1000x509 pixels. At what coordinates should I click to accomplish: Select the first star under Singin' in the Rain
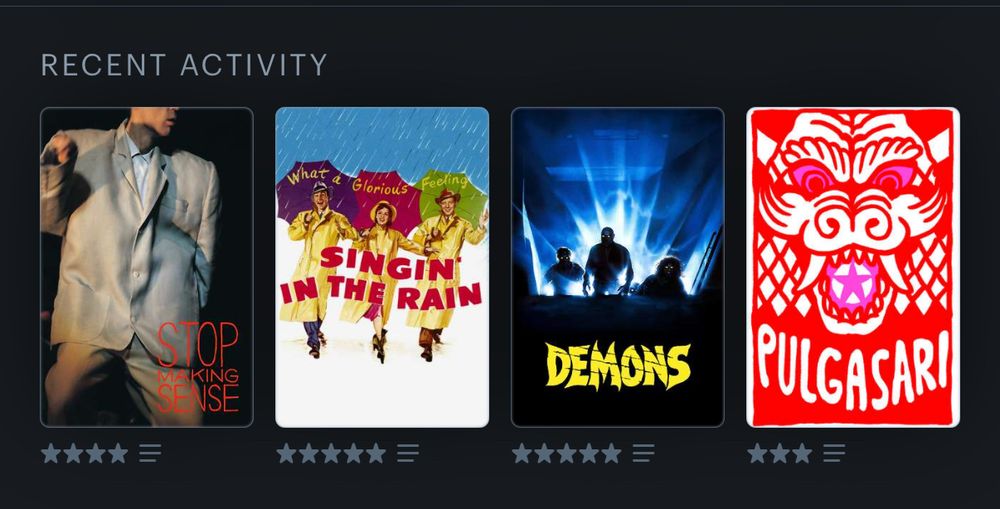pos(286,453)
